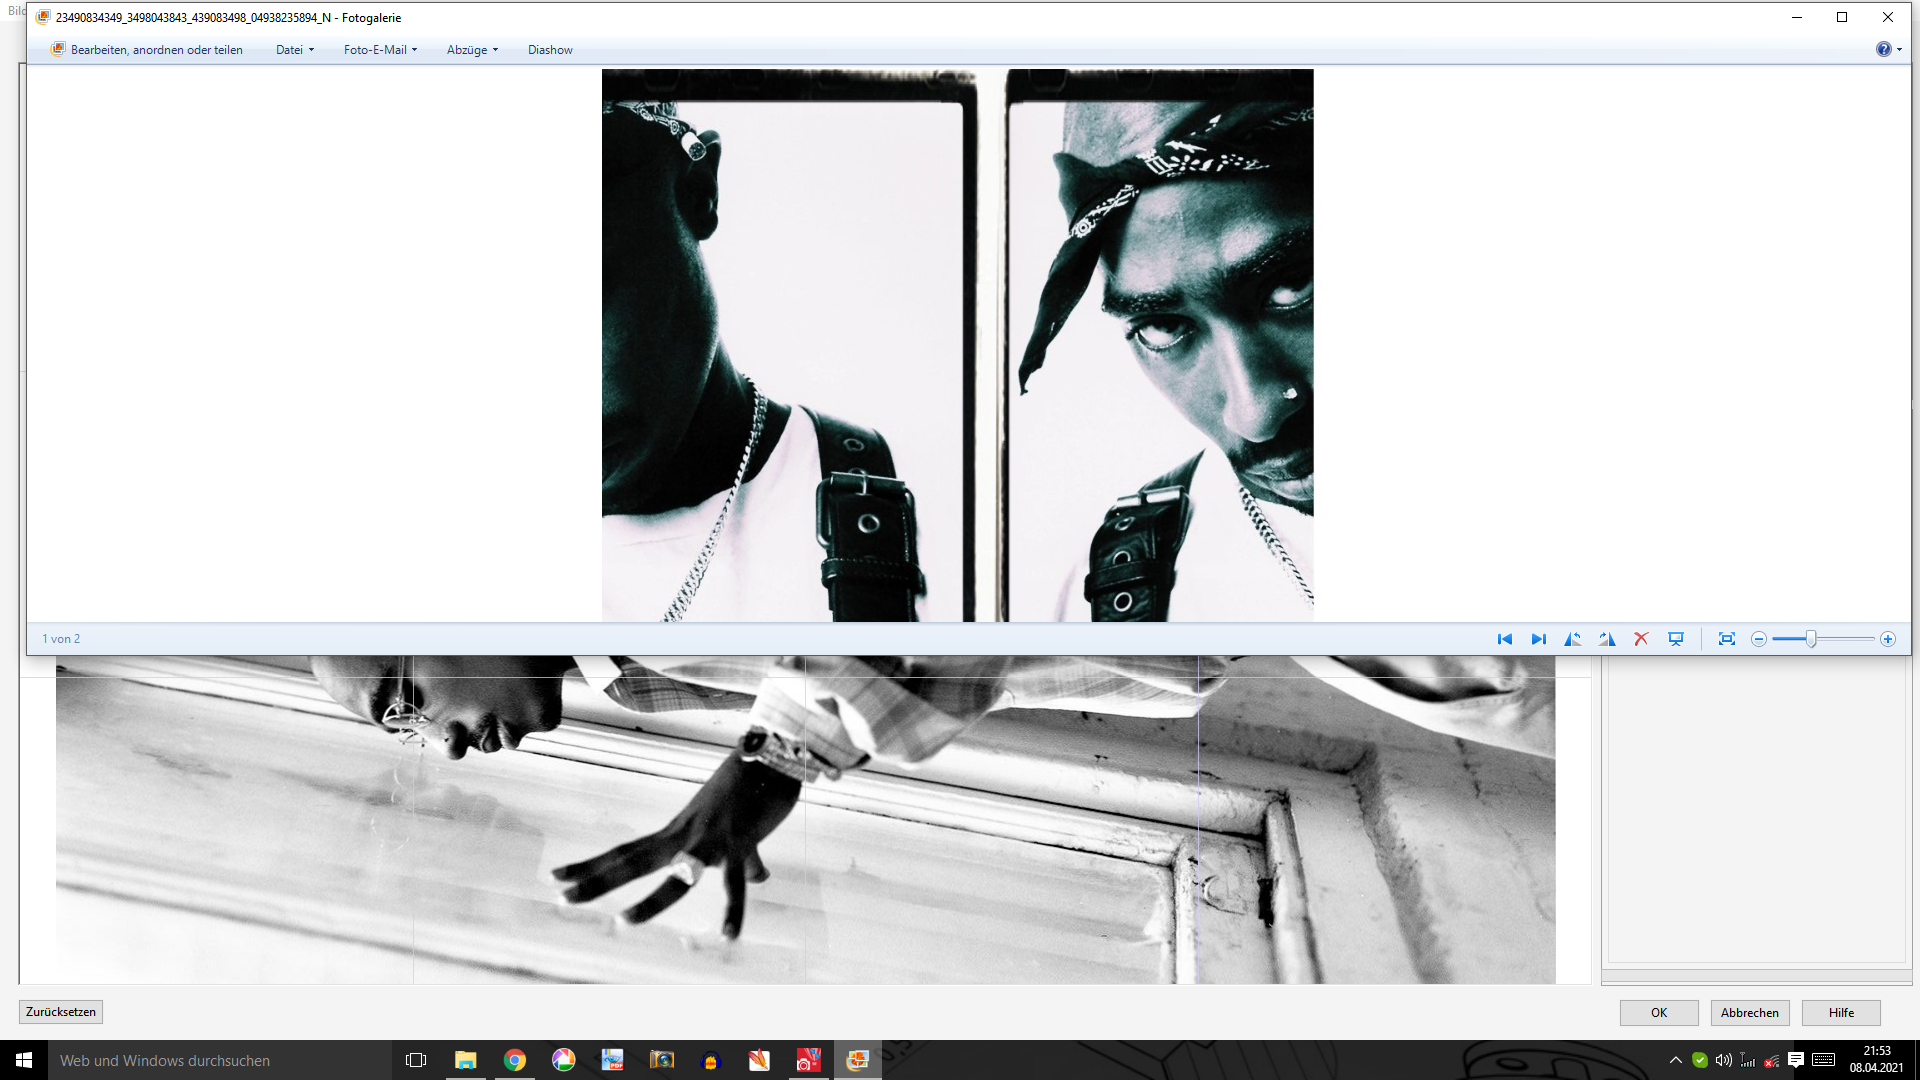Open Google Chrome from taskbar

pos(515,1060)
